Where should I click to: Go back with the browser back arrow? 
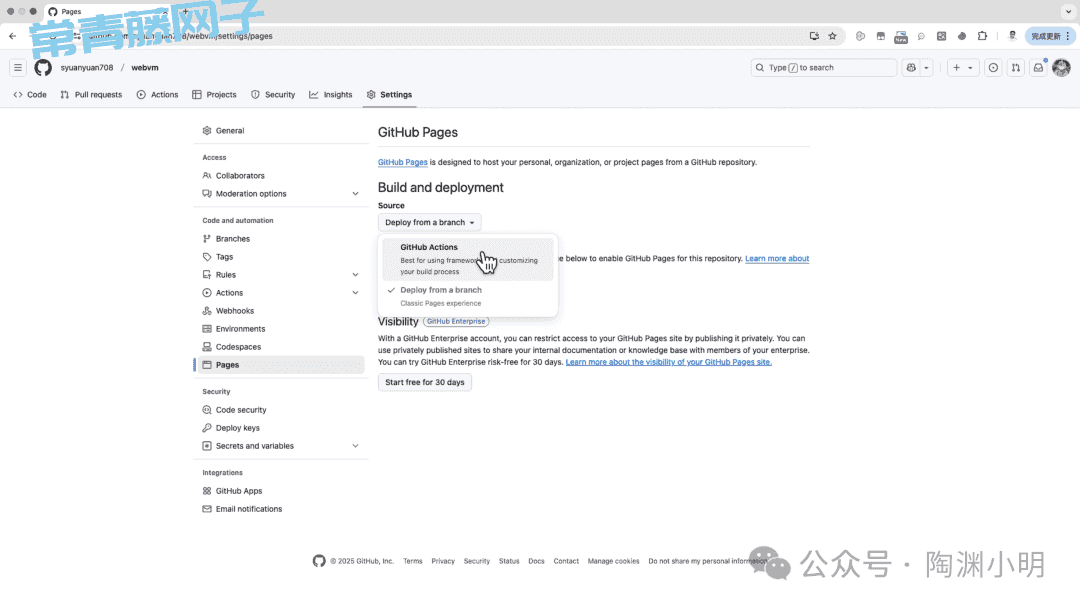coord(12,36)
